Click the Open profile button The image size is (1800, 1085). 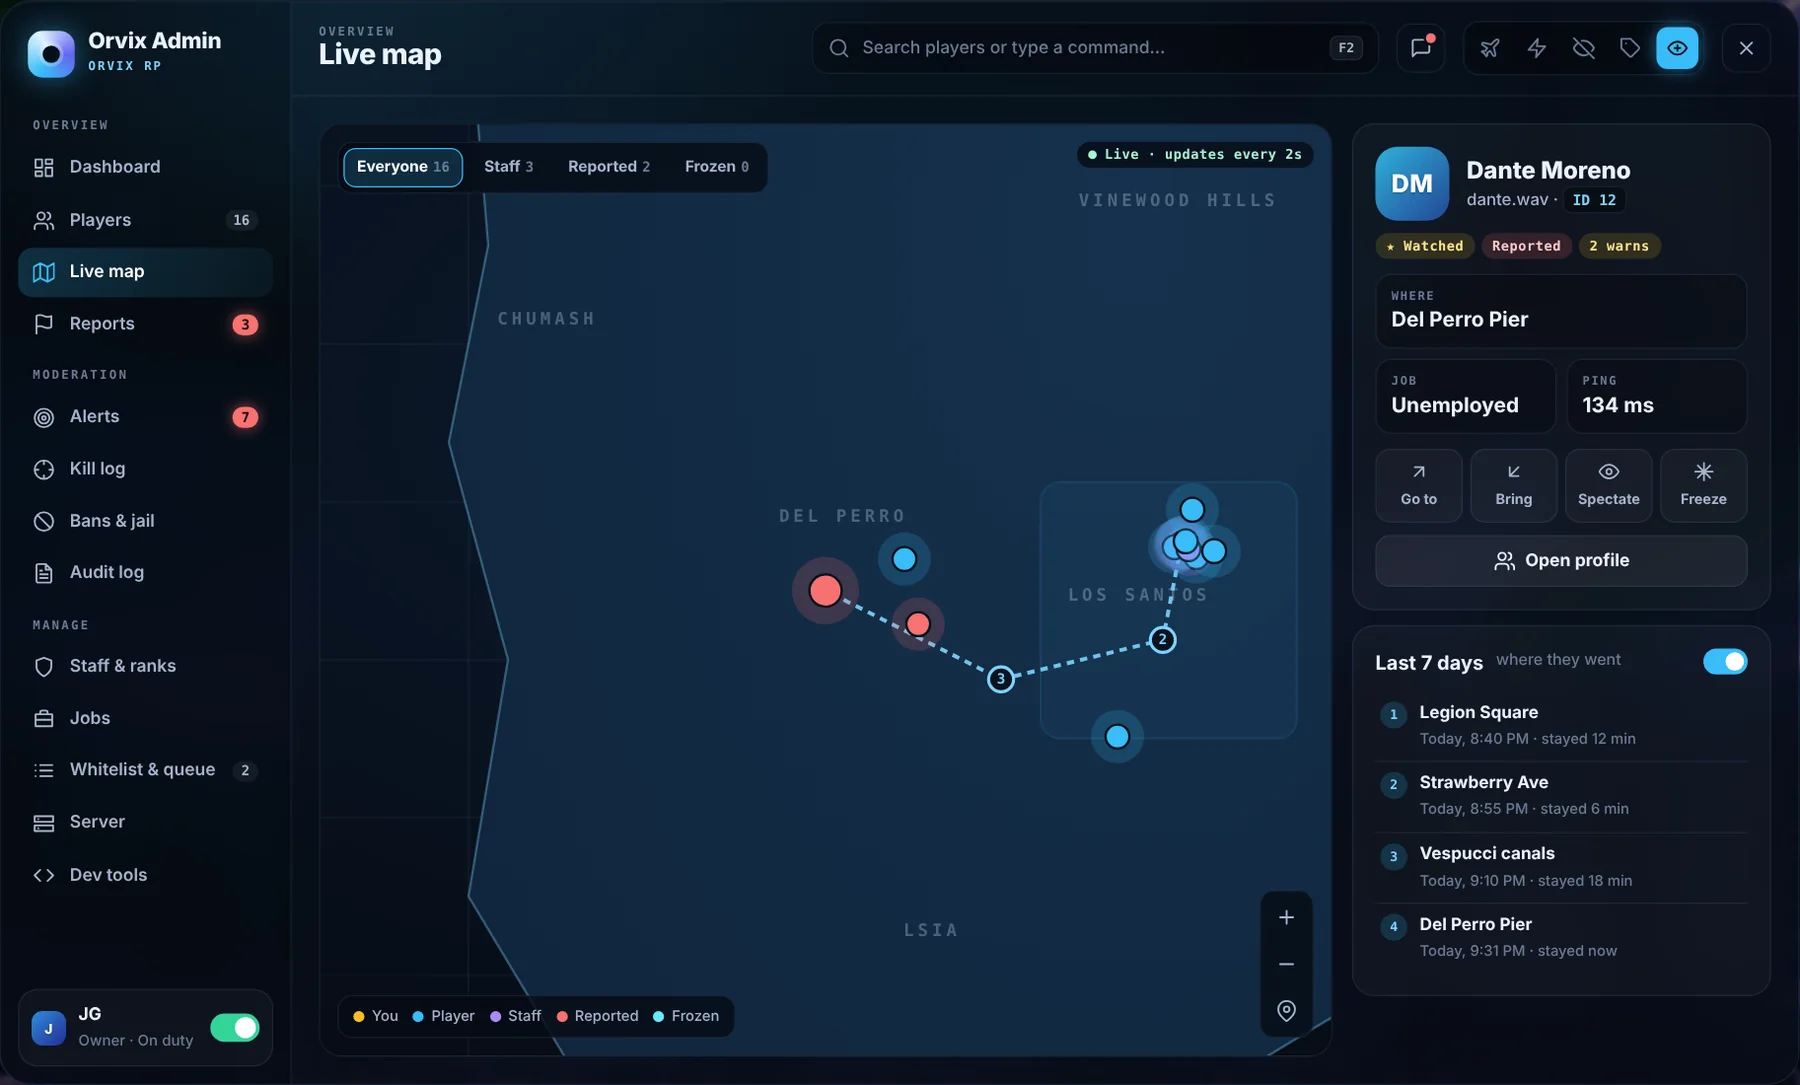1561,561
